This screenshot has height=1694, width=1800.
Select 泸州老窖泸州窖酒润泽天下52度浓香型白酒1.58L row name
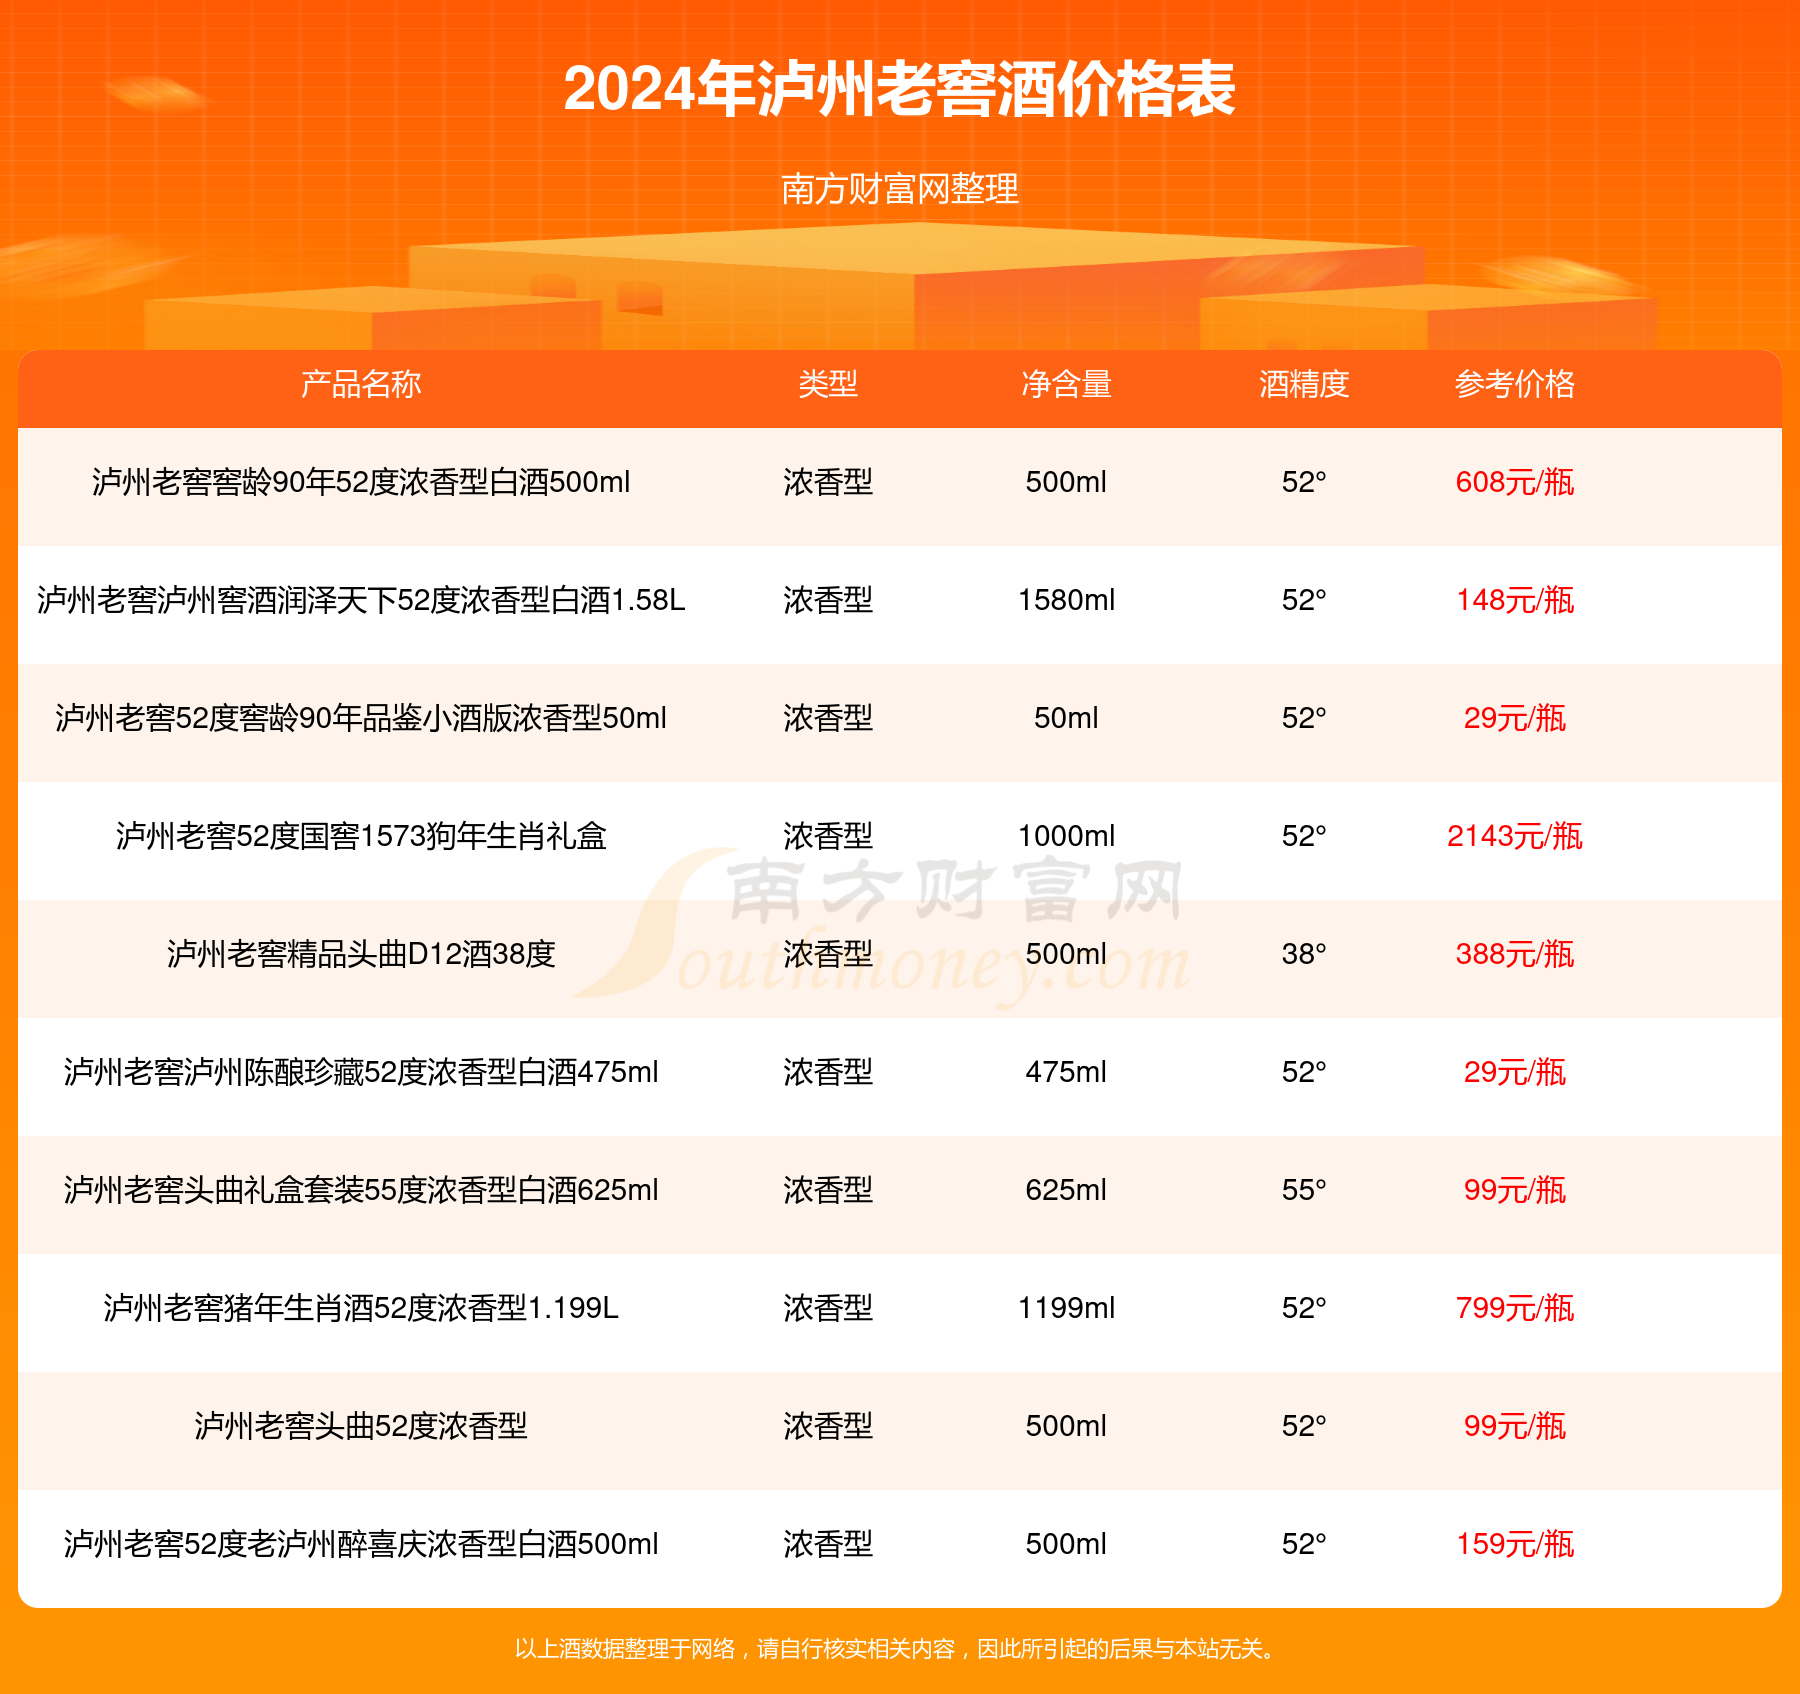pyautogui.click(x=361, y=600)
